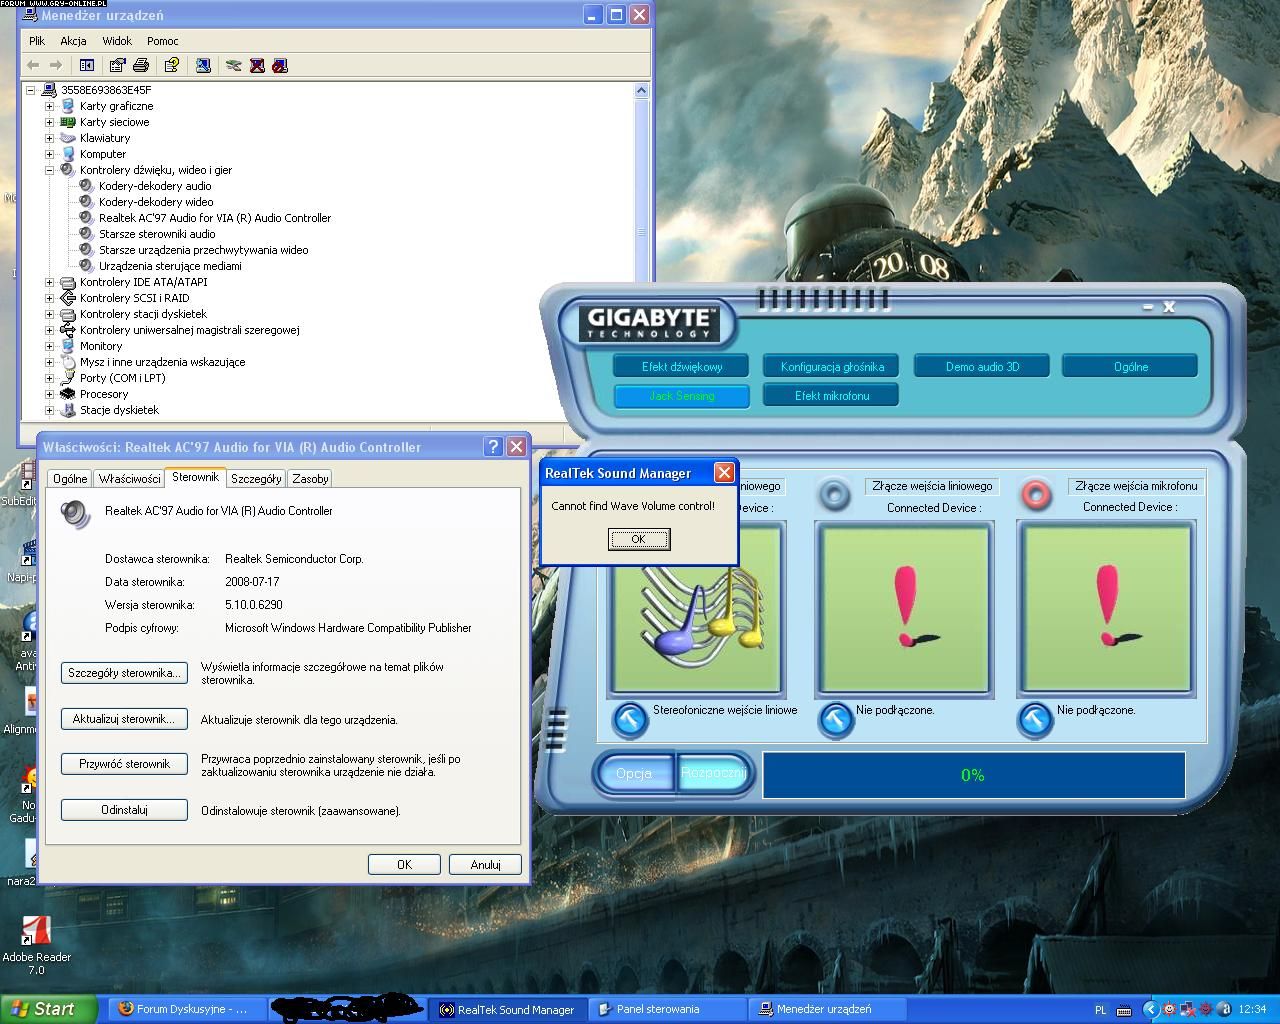Open the Ogólne section in Gigabyte panel
Viewport: 1280px width, 1024px height.
point(1130,367)
